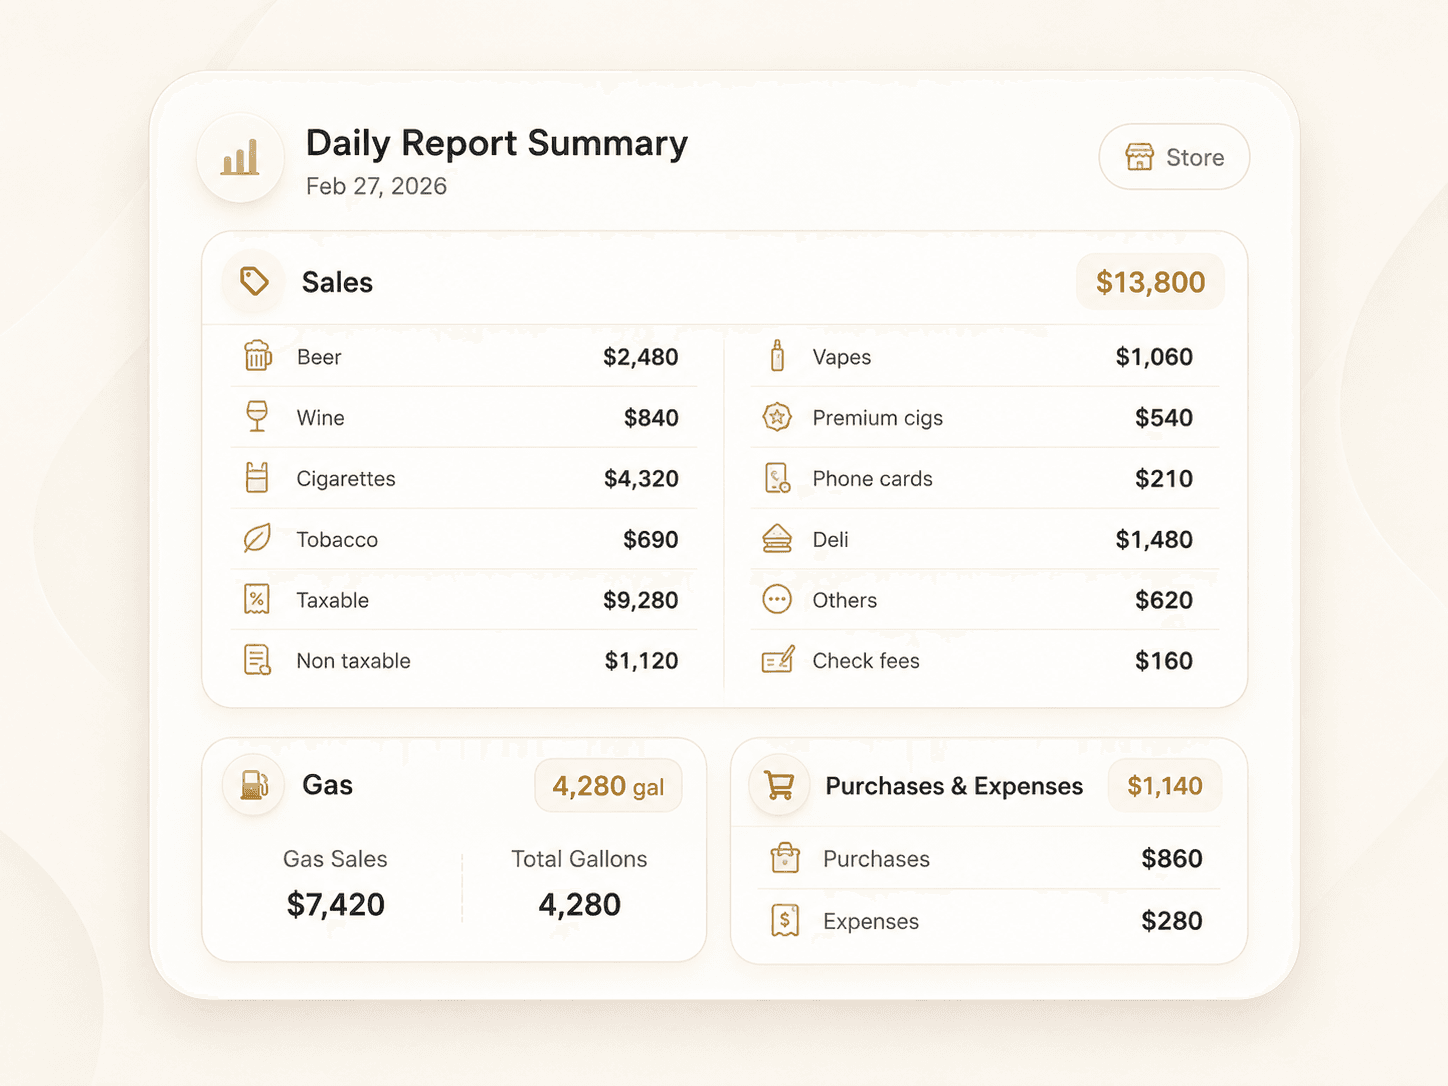Click the Total Gallons value 4,280

coord(580,905)
